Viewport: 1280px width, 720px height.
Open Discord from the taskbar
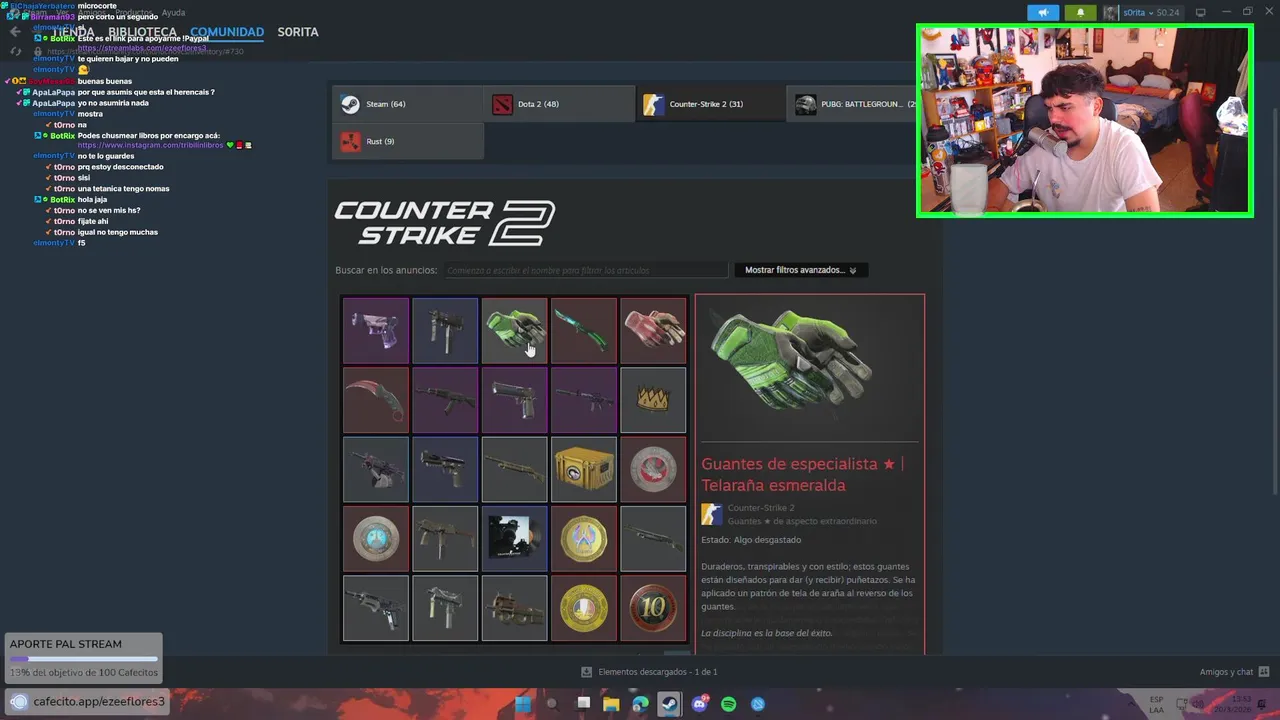[700, 704]
